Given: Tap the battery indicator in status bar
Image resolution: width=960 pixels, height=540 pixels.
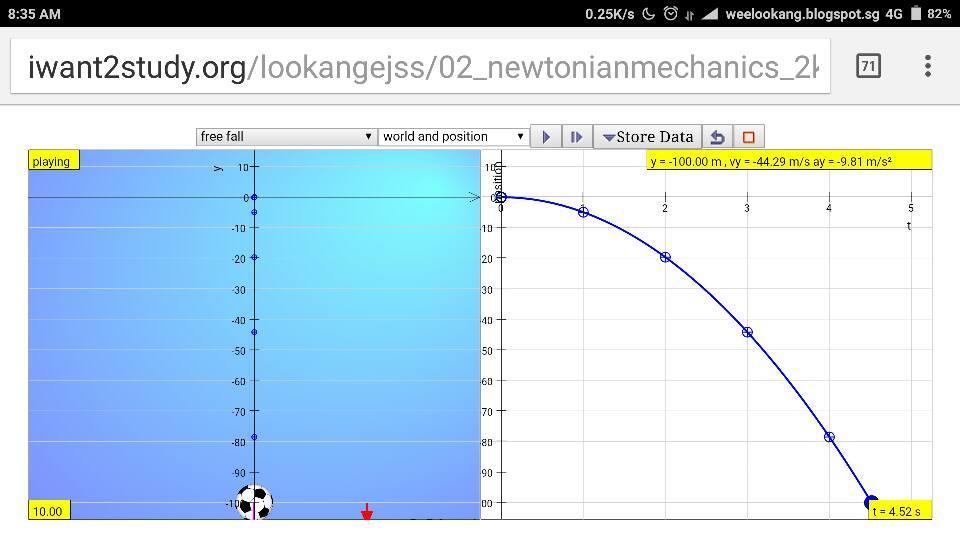Looking at the screenshot, I should [x=916, y=13].
